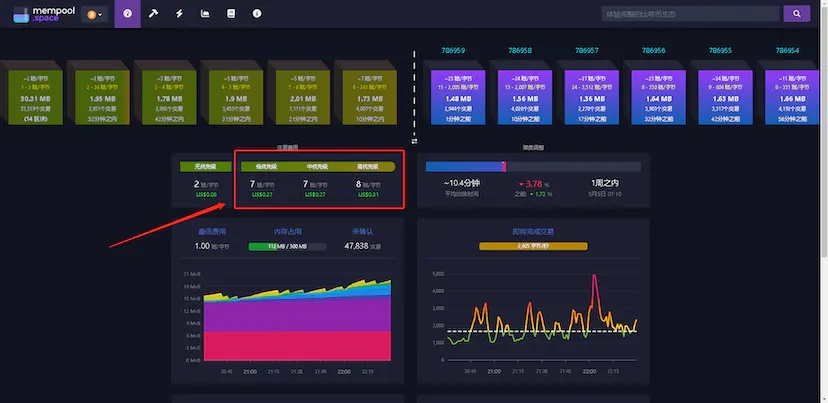Click the 2,605 bytes/sec incoming transactions bar

tap(531, 246)
